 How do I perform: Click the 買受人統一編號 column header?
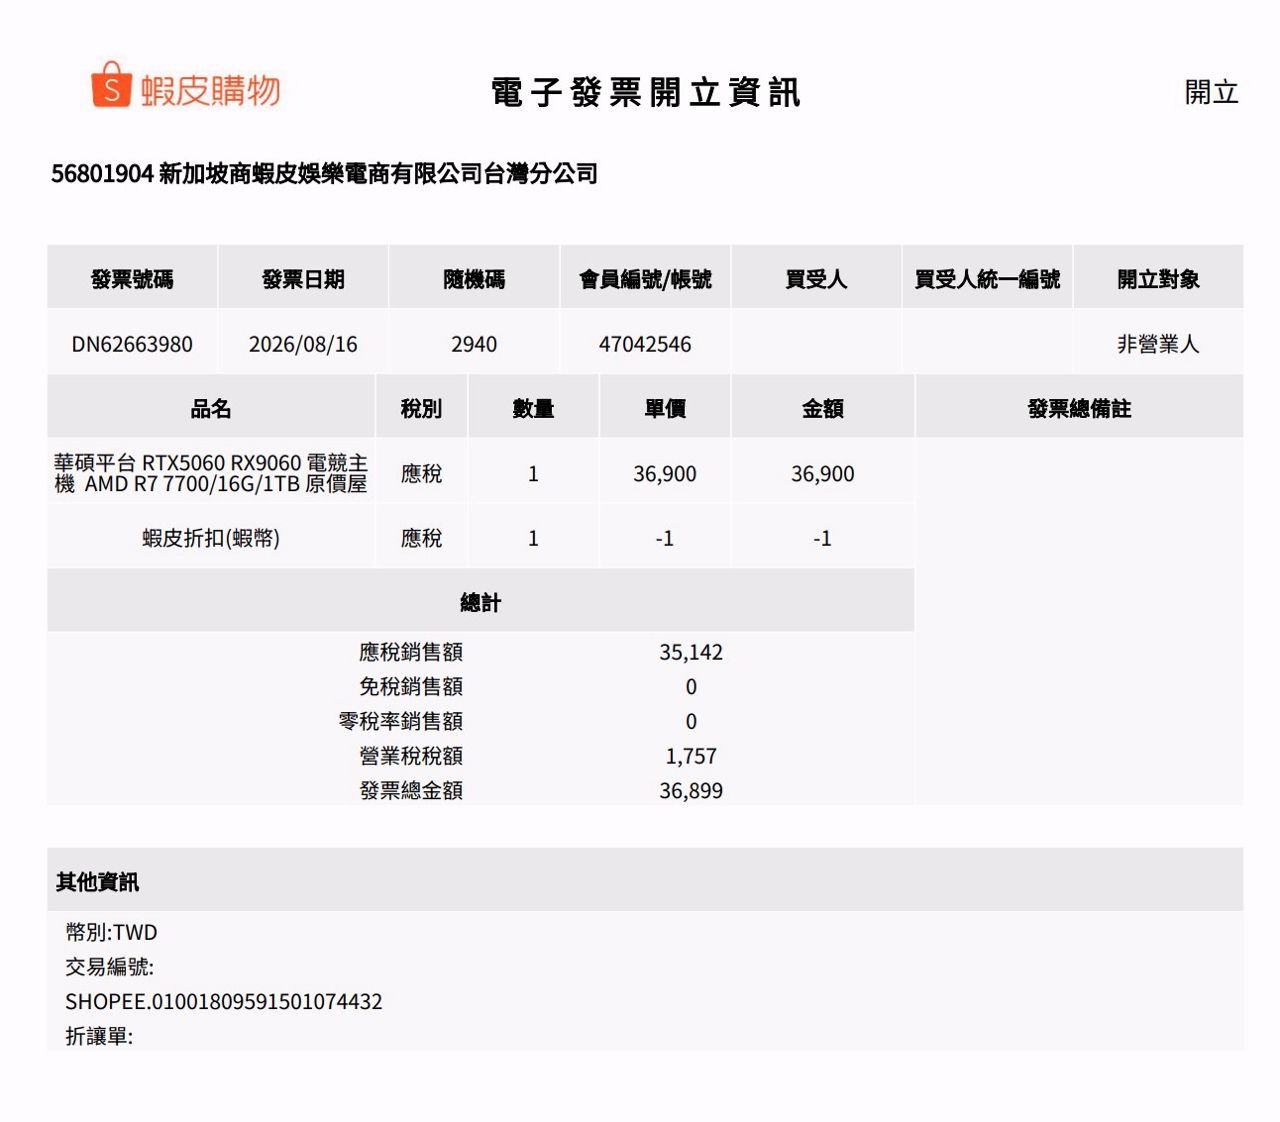[x=987, y=279]
